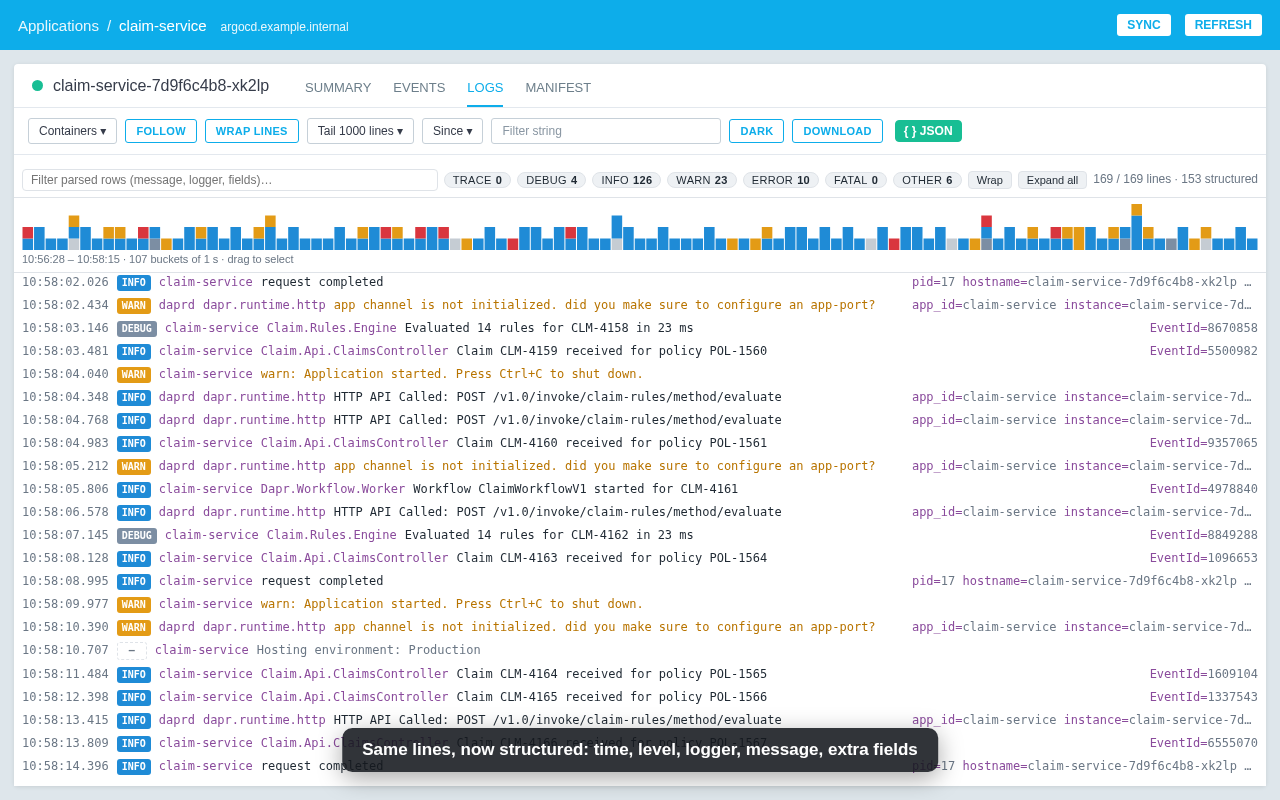Click the message Claim CLM-4164 received
The height and width of the screenshot is (800, 1280).
pos(612,674)
